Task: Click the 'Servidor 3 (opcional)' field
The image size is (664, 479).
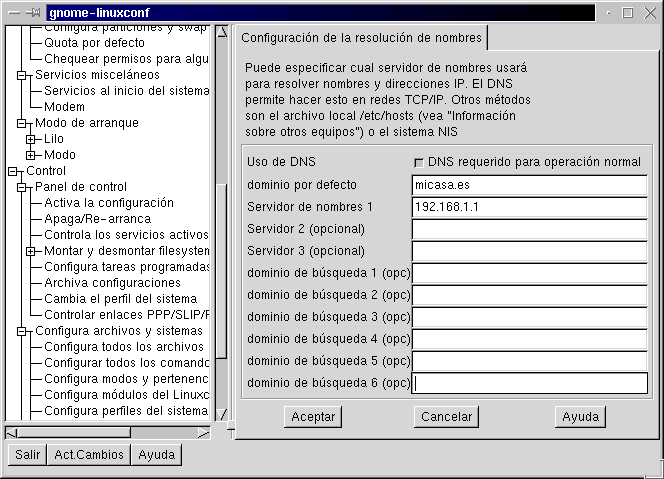Action: click(530, 251)
